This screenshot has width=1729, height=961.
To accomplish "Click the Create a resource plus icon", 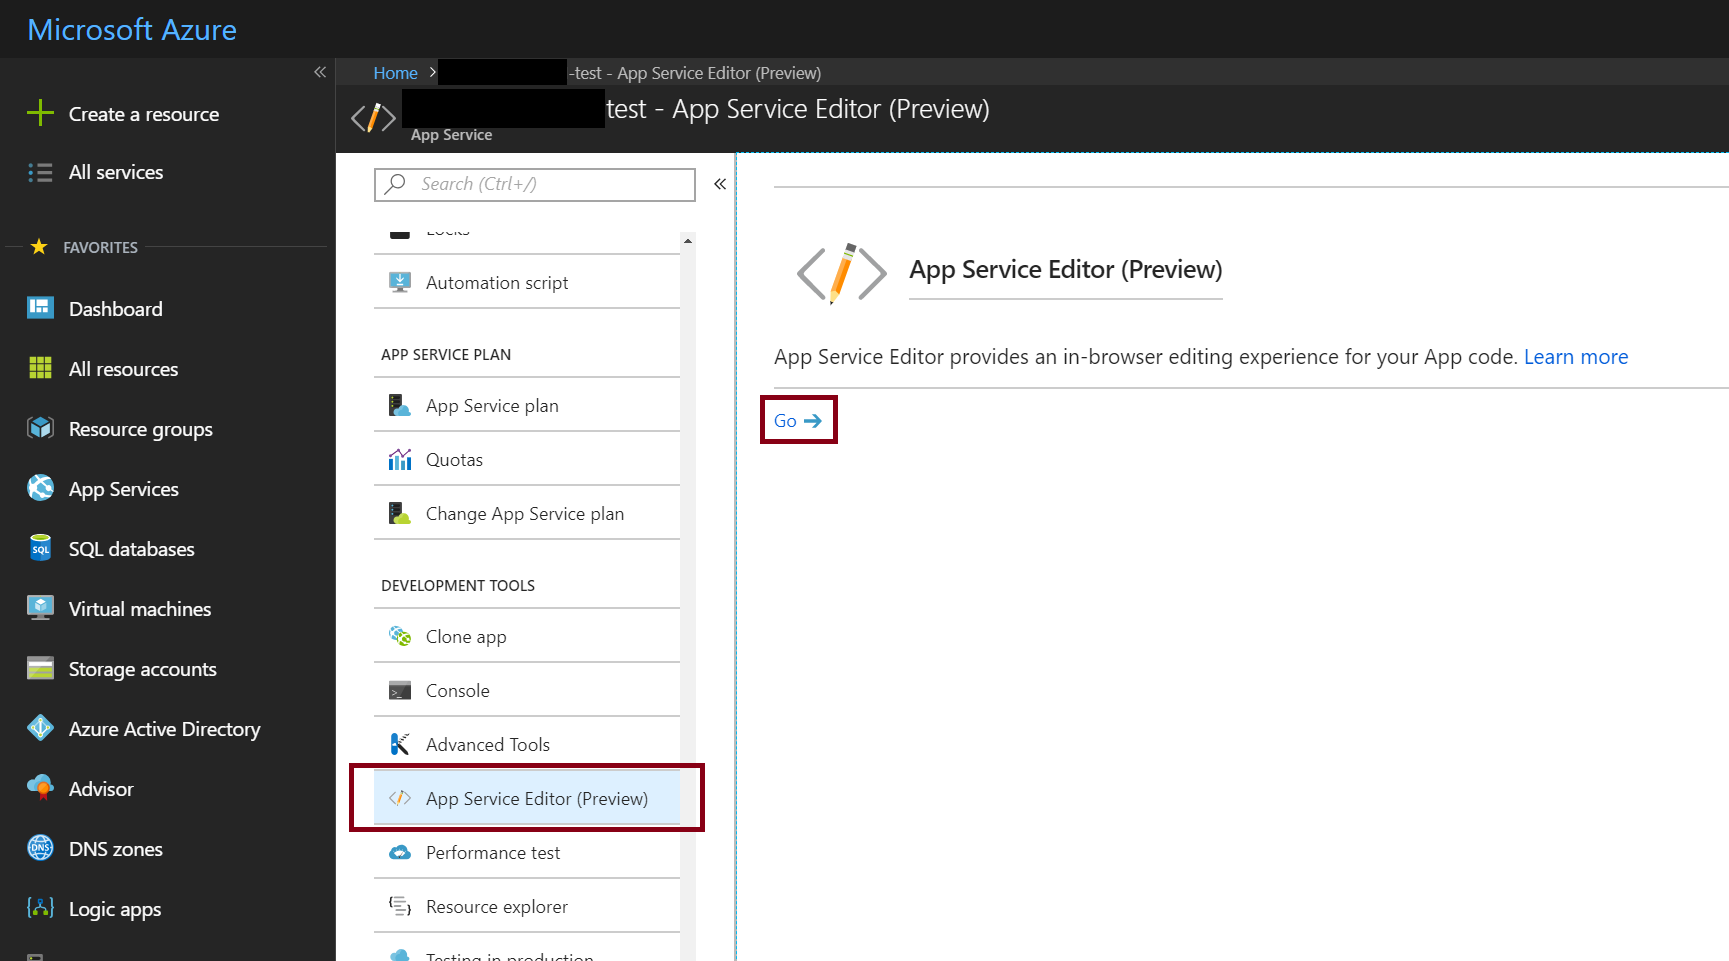I will 40,113.
